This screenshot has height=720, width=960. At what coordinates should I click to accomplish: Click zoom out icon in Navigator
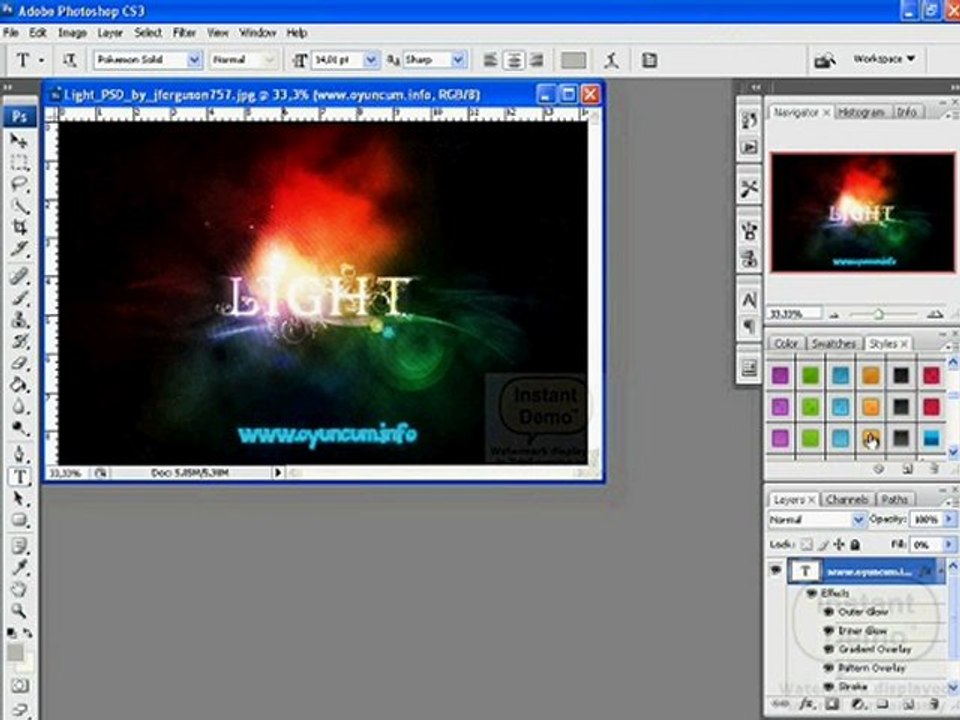pos(834,315)
